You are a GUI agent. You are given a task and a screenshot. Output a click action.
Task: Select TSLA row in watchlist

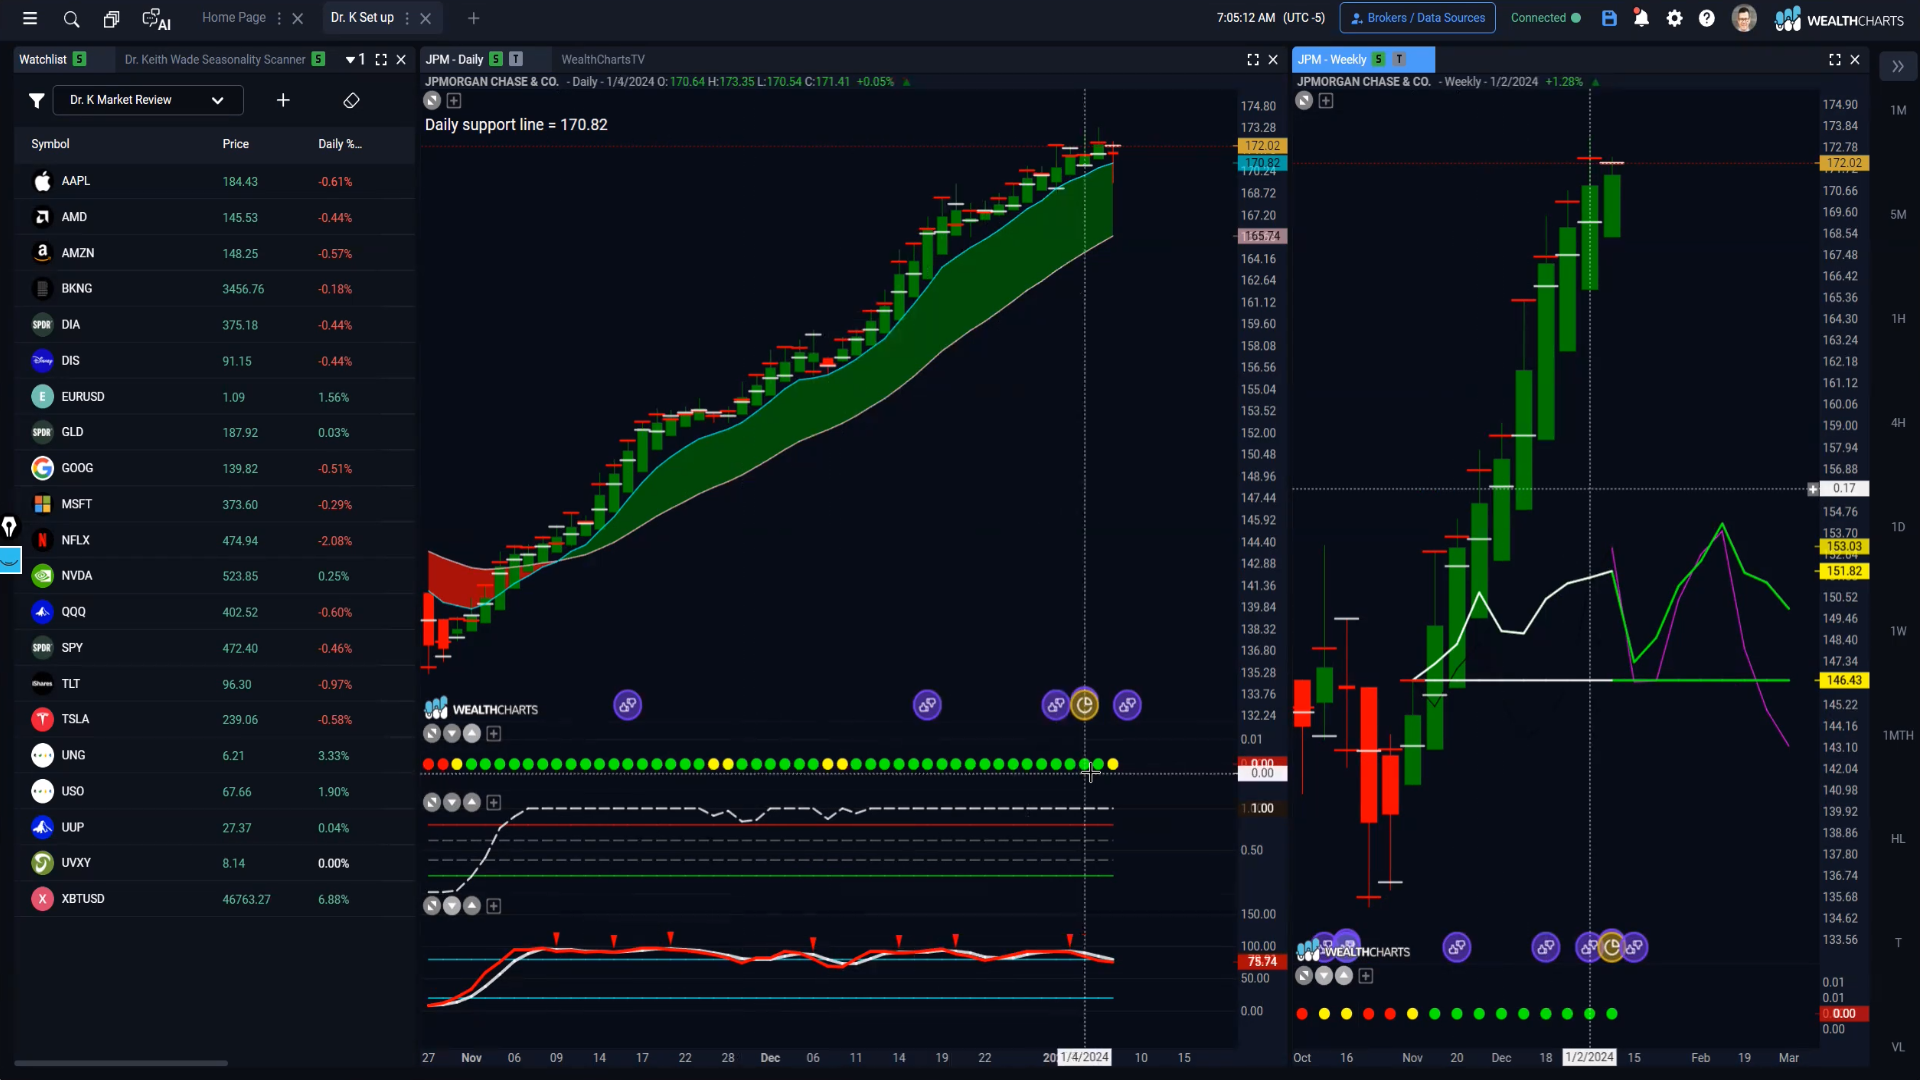[215, 720]
